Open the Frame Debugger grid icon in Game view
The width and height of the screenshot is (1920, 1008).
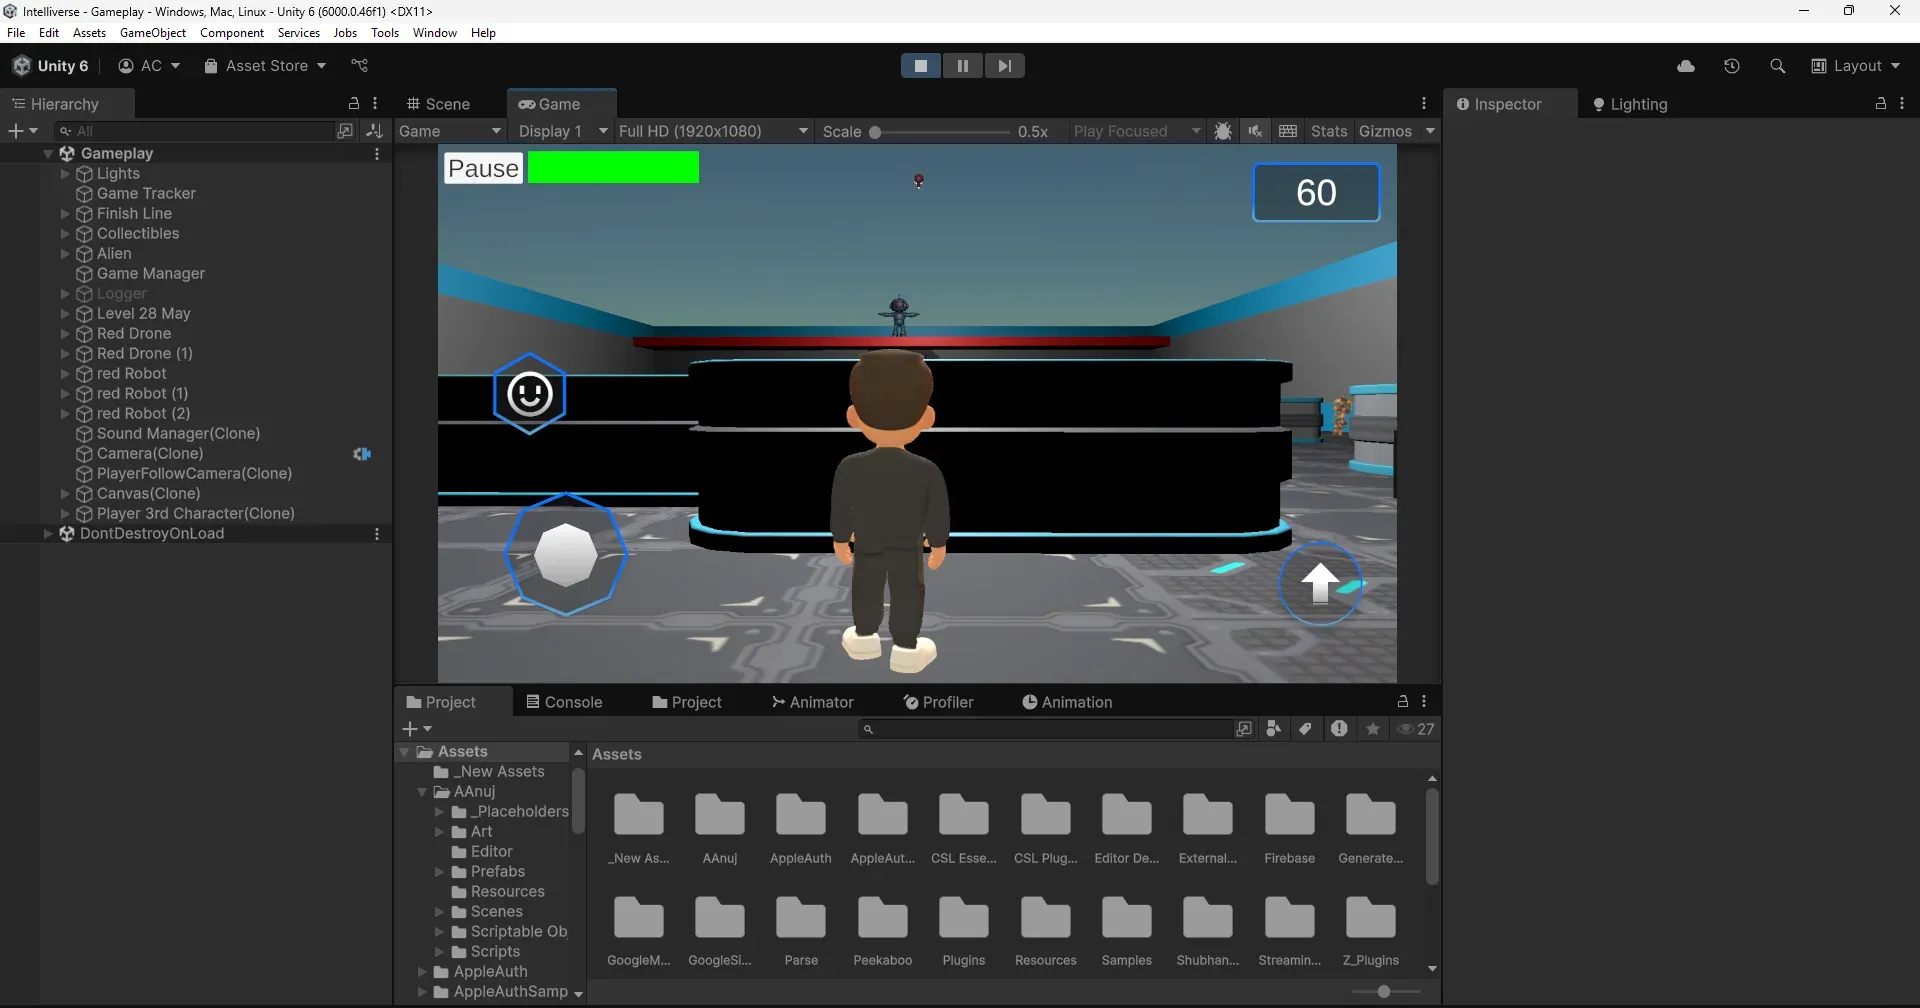[x=1288, y=131]
